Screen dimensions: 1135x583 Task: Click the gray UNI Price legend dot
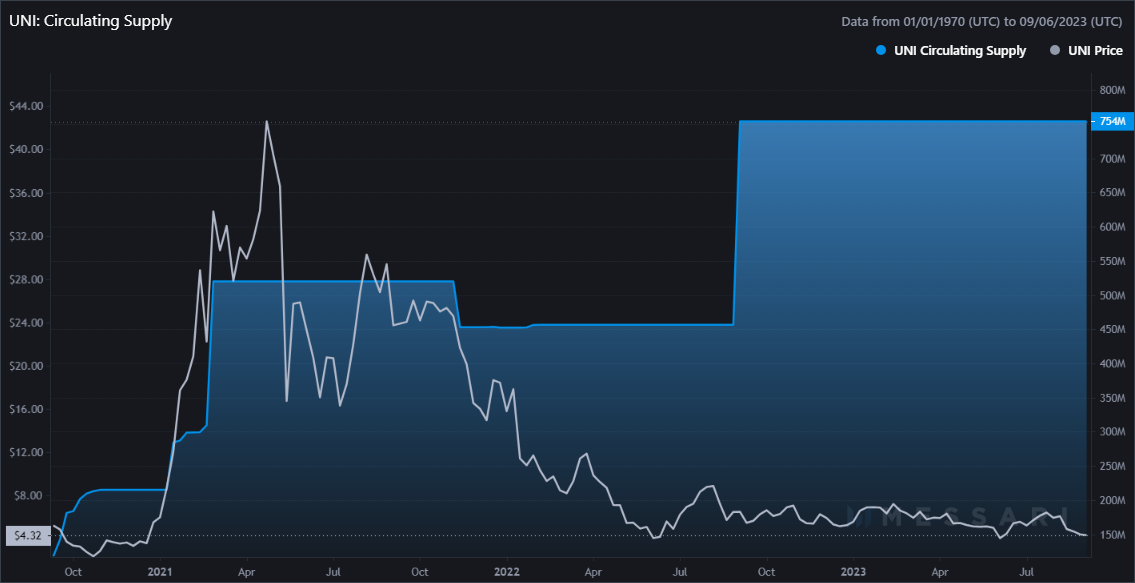click(1054, 51)
